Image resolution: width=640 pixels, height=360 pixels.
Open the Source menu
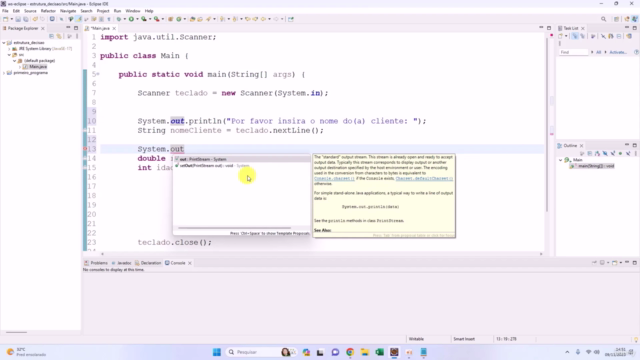30,11
